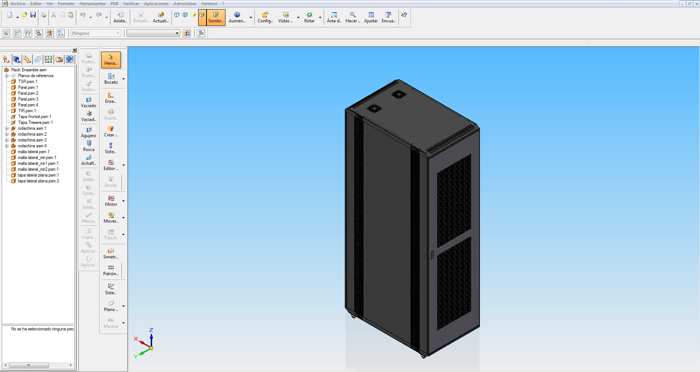
Task: Toggle the shaded-with-edges view icon
Action: (202, 17)
